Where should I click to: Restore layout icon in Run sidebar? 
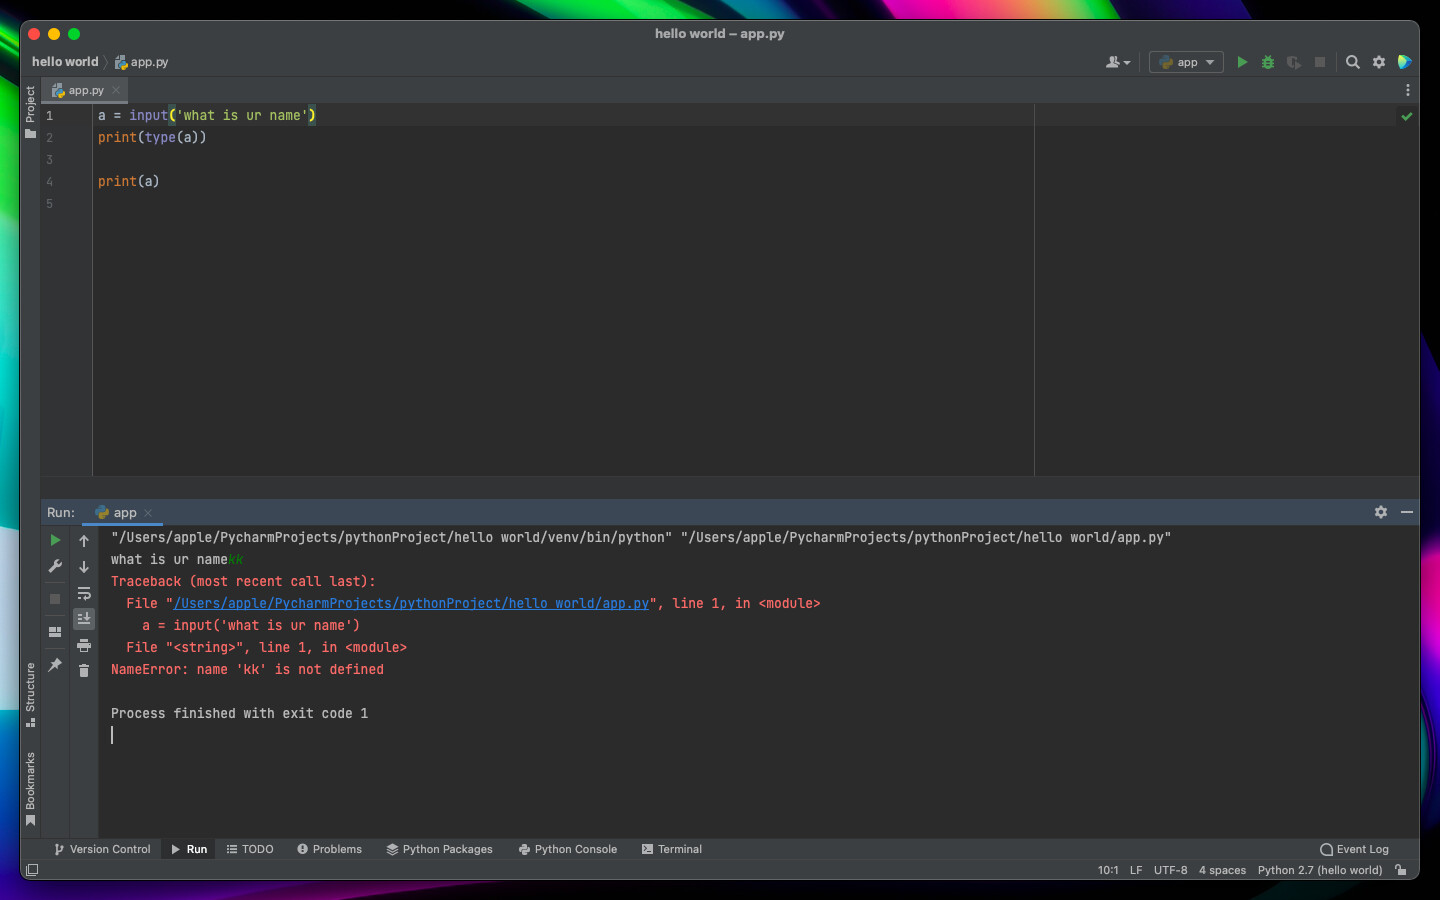55,632
